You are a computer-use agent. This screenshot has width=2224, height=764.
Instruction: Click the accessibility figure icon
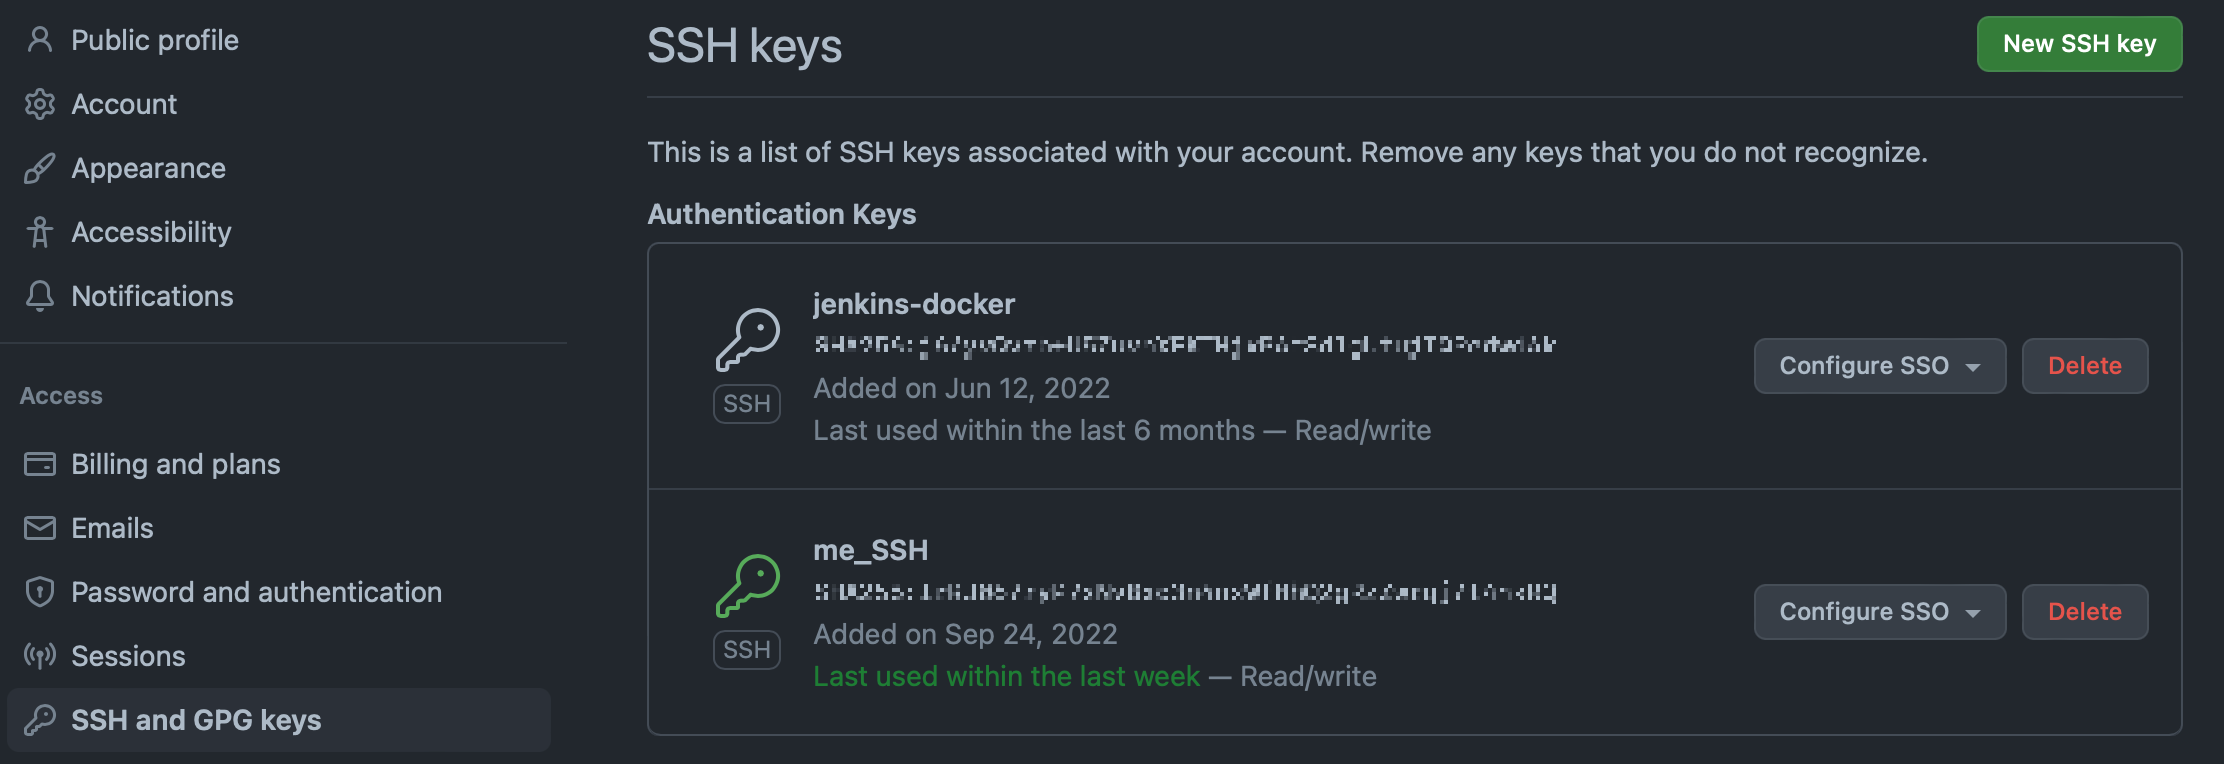coord(40,232)
